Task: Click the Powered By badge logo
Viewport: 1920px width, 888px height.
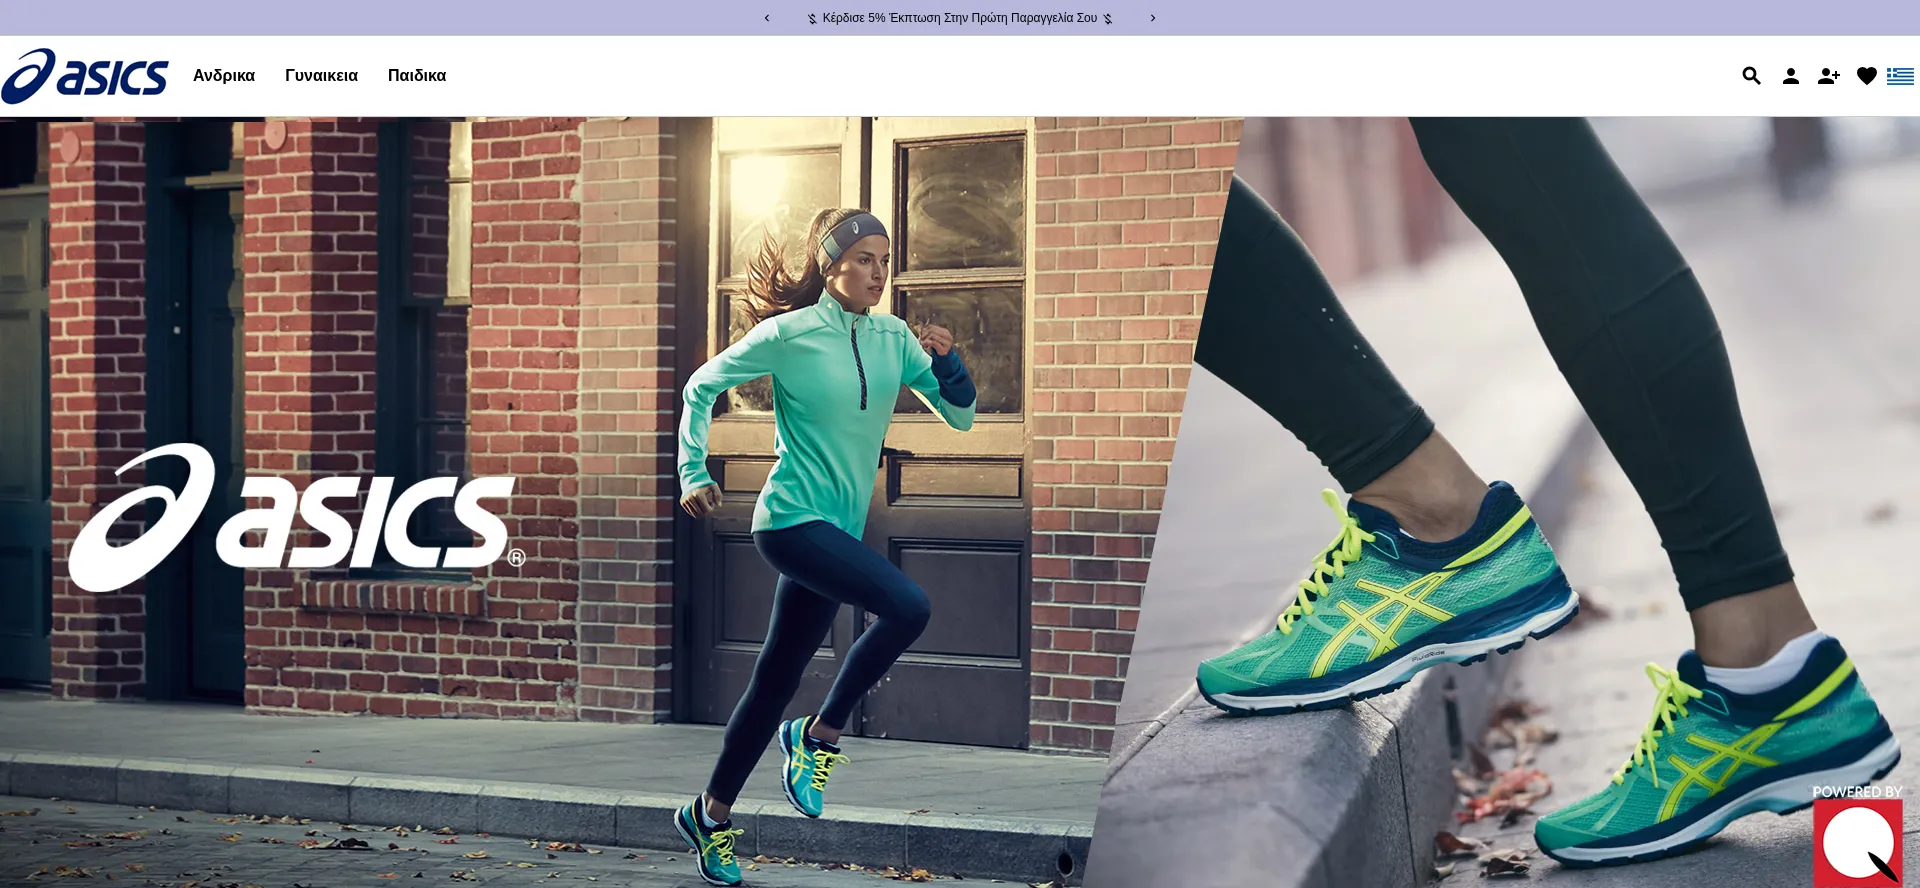Action: click(x=1858, y=836)
